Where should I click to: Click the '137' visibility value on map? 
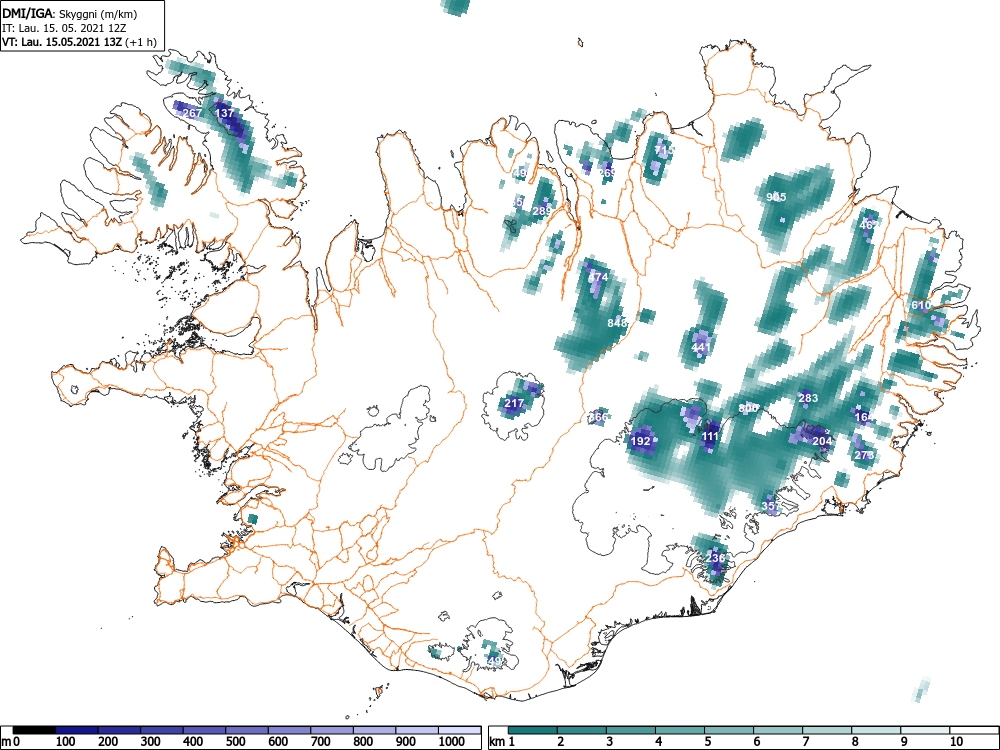click(225, 113)
